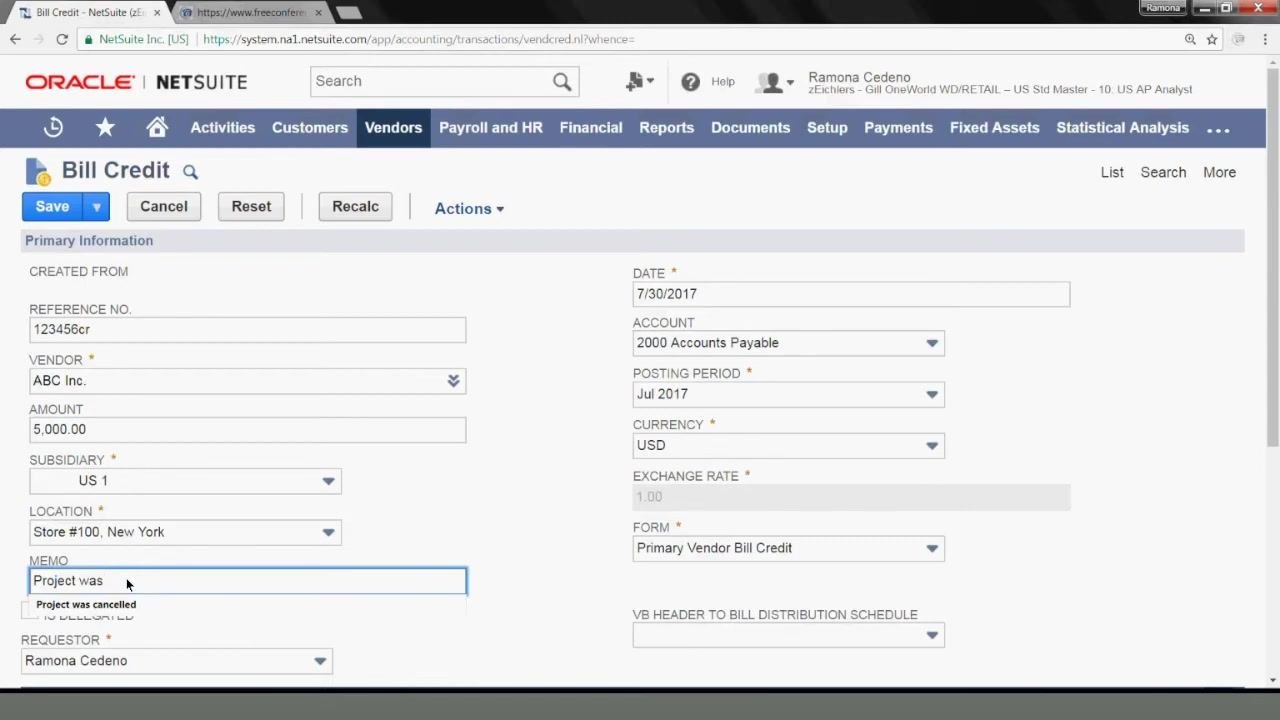The image size is (1280, 720).
Task: Open the Subsidiary dropdown showing US 1
Action: click(x=185, y=481)
